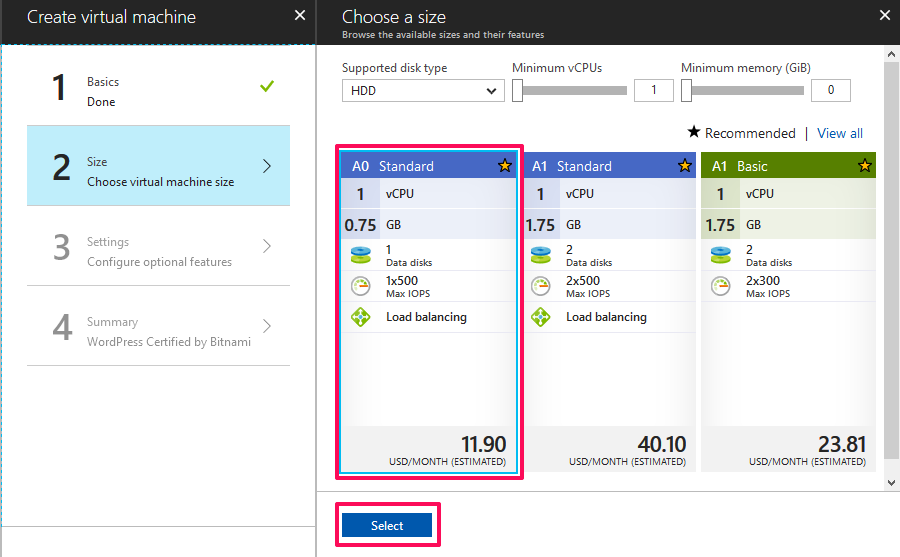The image size is (900, 557).
Task: Click the green checkmark next to Basics
Action: (x=267, y=86)
